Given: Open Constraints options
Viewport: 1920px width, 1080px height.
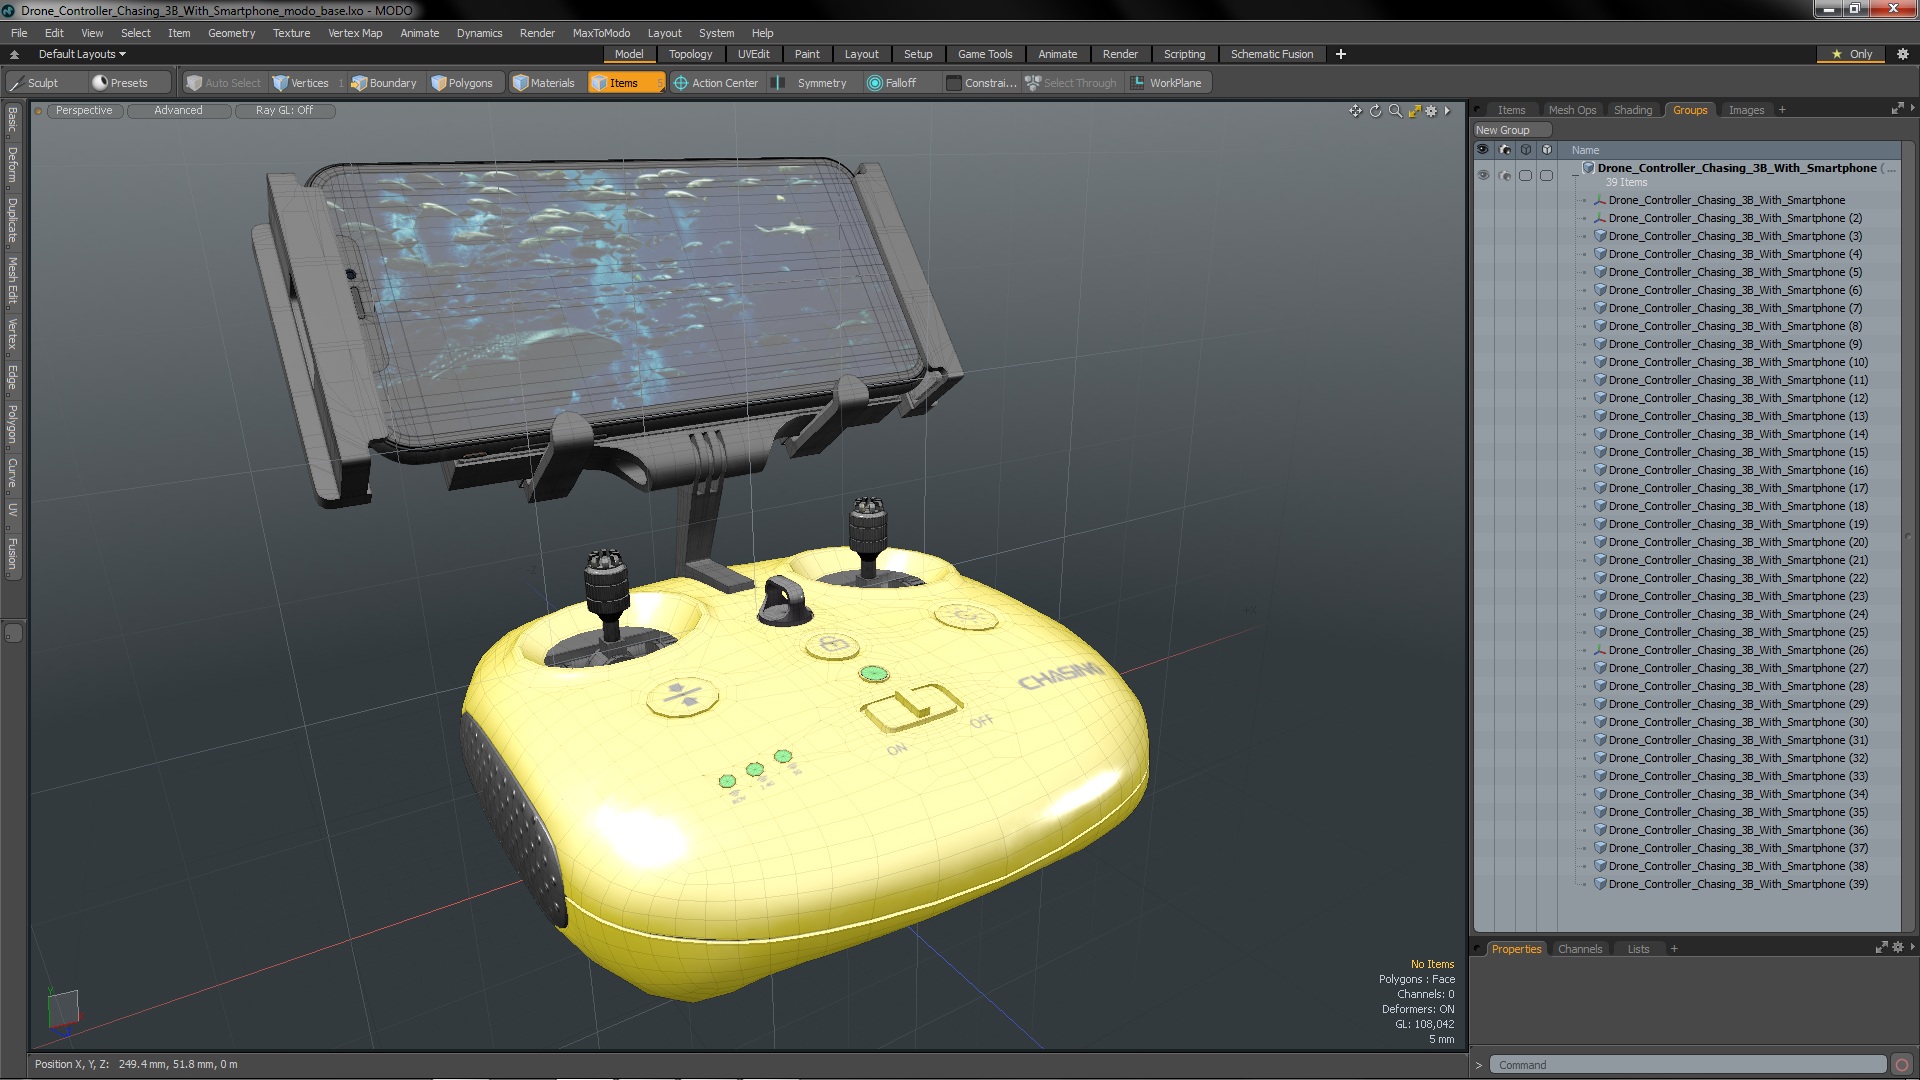Looking at the screenshot, I should tap(981, 83).
